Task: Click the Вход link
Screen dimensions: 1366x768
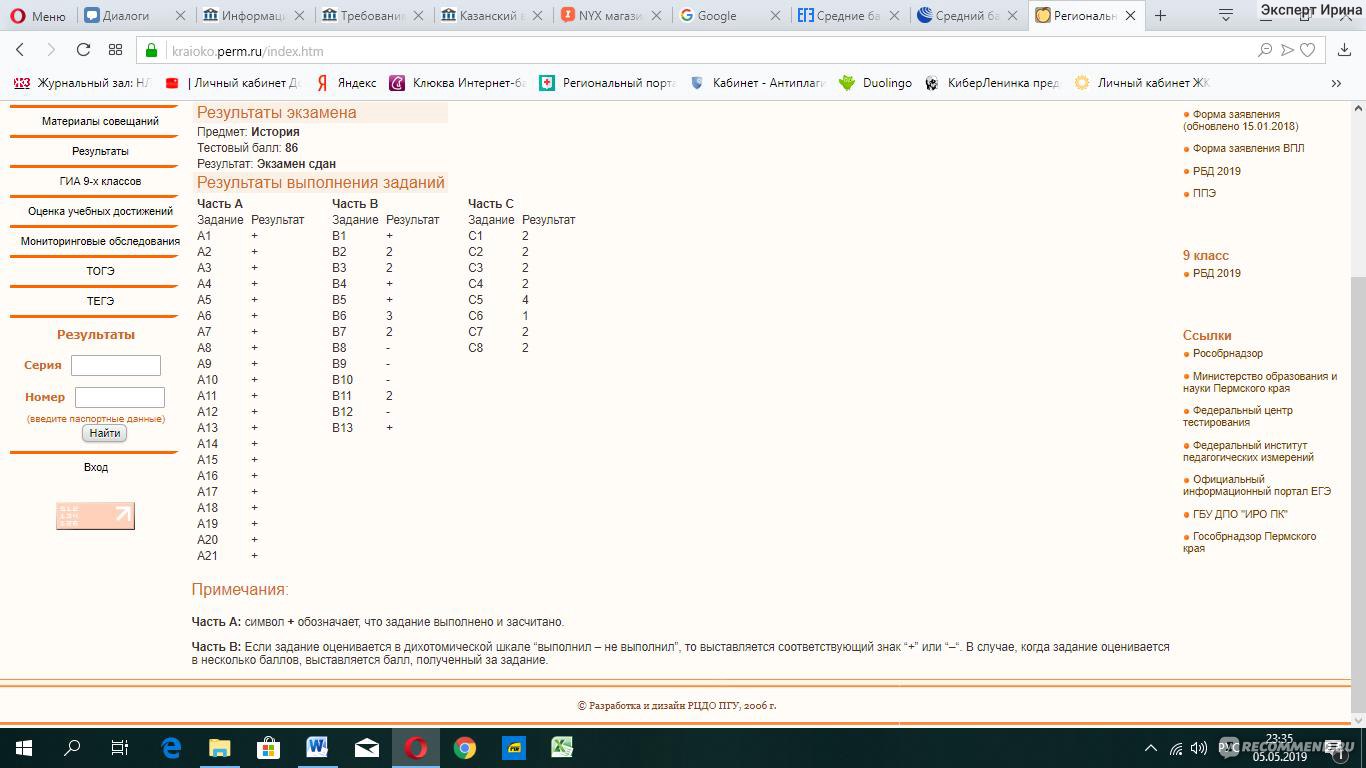Action: click(x=96, y=467)
